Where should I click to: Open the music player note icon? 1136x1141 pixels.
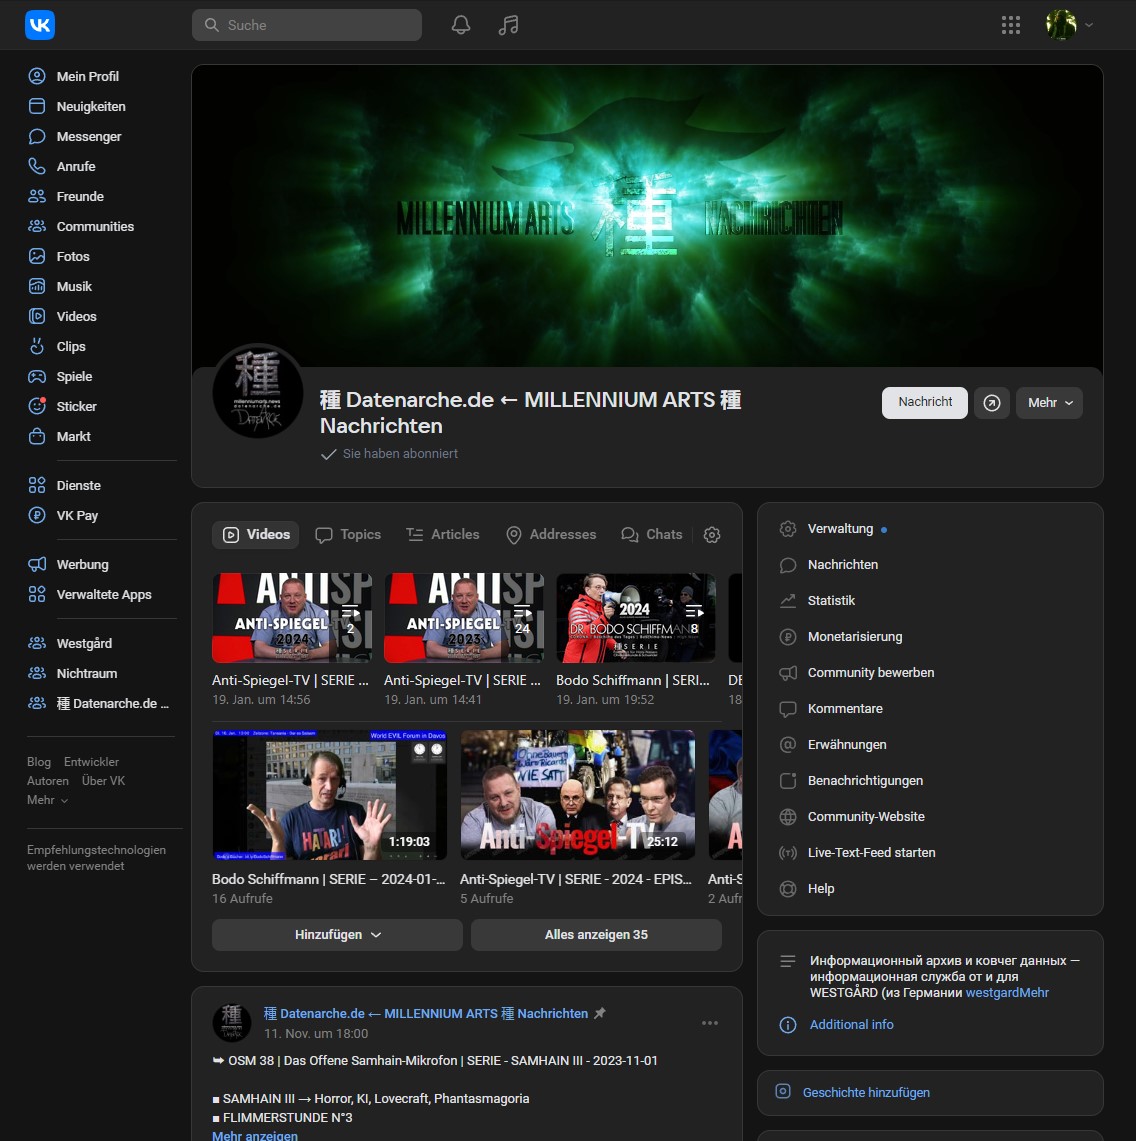pos(508,25)
